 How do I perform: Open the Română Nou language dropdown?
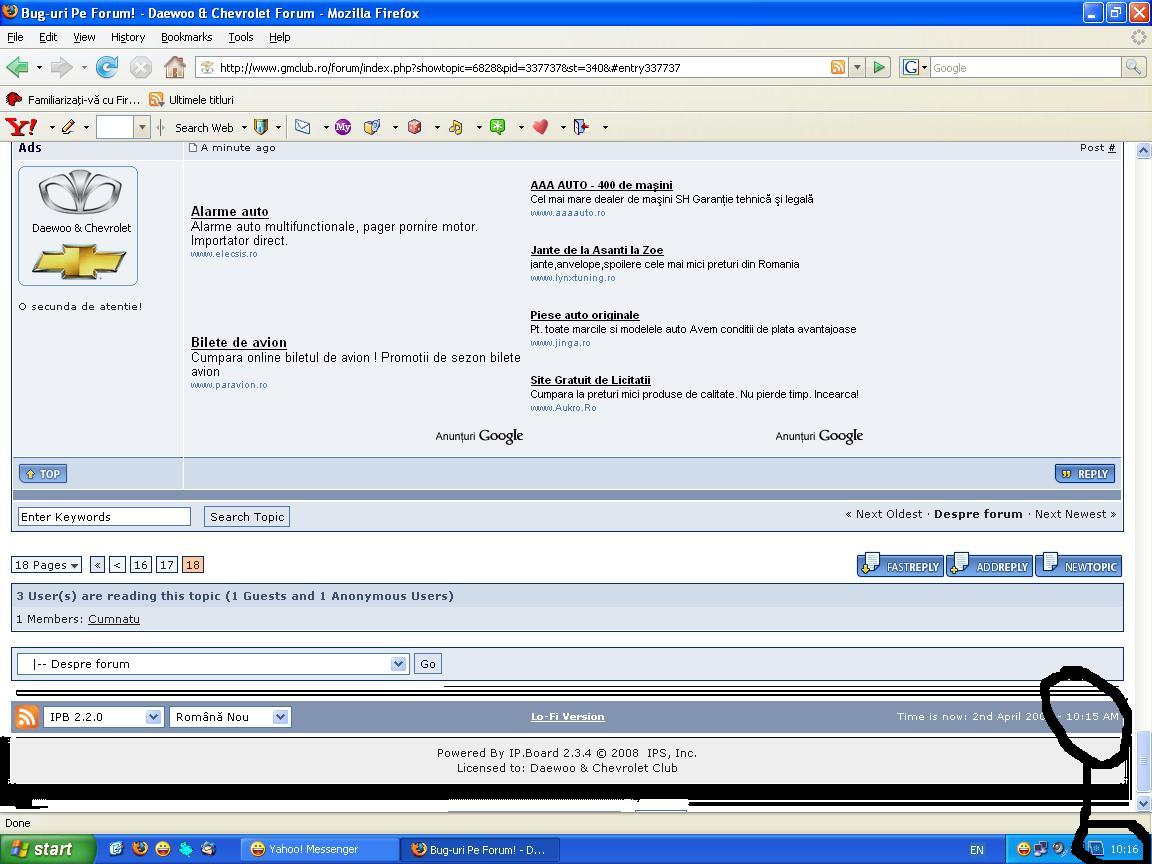coord(230,717)
